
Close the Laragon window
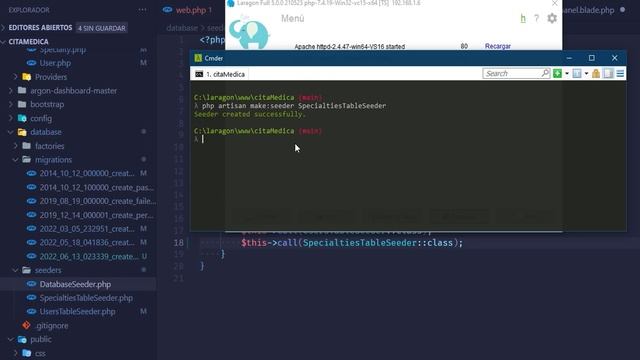tap(554, 3)
